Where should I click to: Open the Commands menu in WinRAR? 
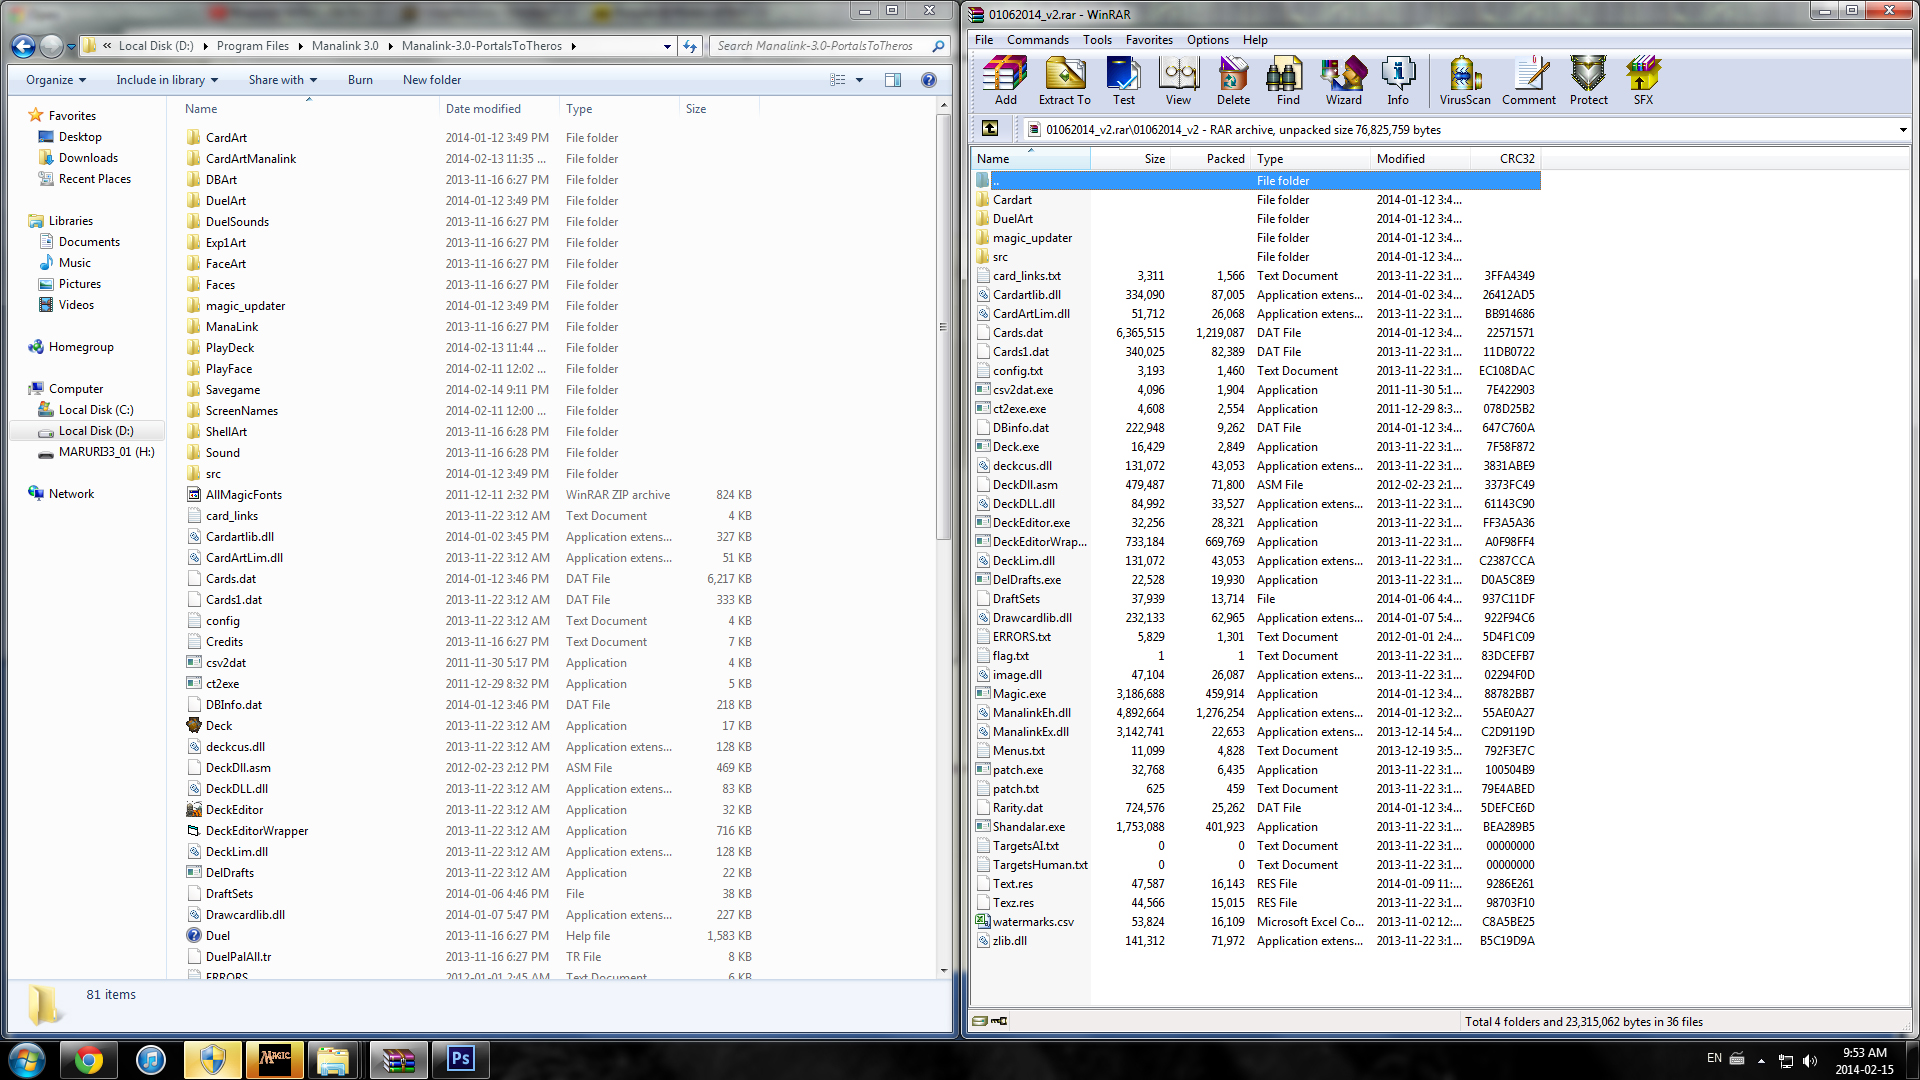coord(1037,40)
